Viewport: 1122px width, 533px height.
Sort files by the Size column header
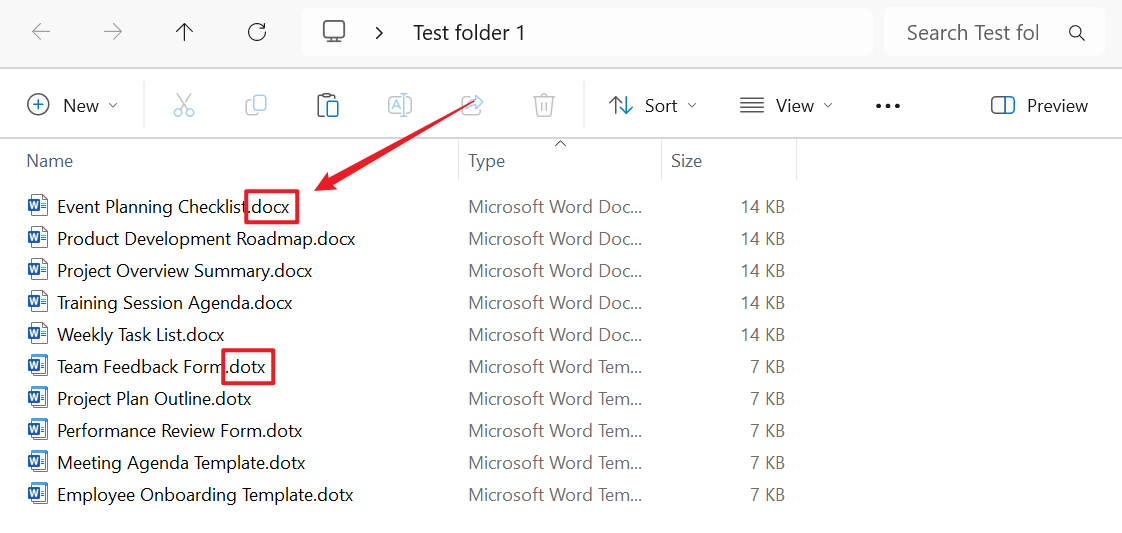click(686, 161)
